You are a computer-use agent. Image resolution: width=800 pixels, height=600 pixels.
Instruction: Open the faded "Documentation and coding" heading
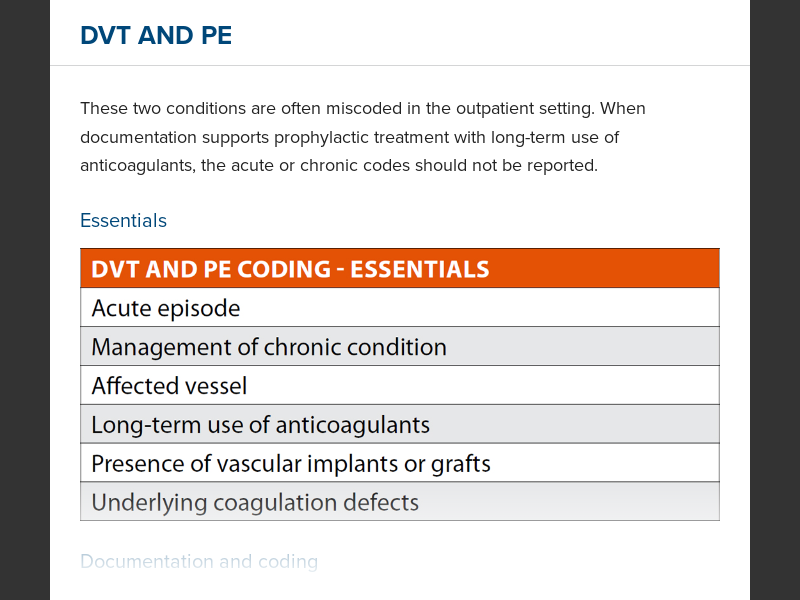point(199,562)
